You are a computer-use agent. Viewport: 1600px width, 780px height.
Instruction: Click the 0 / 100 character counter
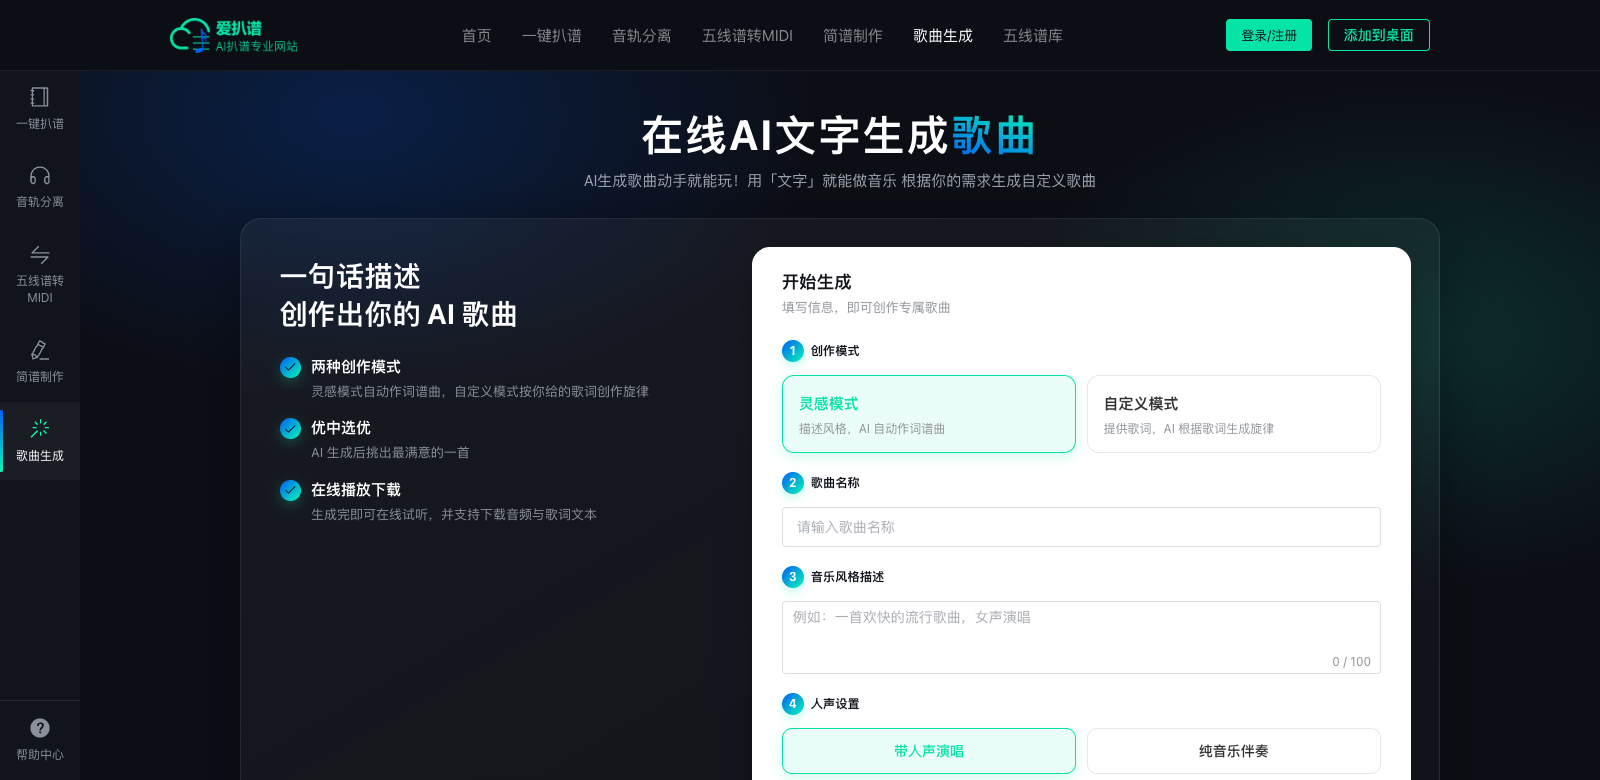[1351, 662]
